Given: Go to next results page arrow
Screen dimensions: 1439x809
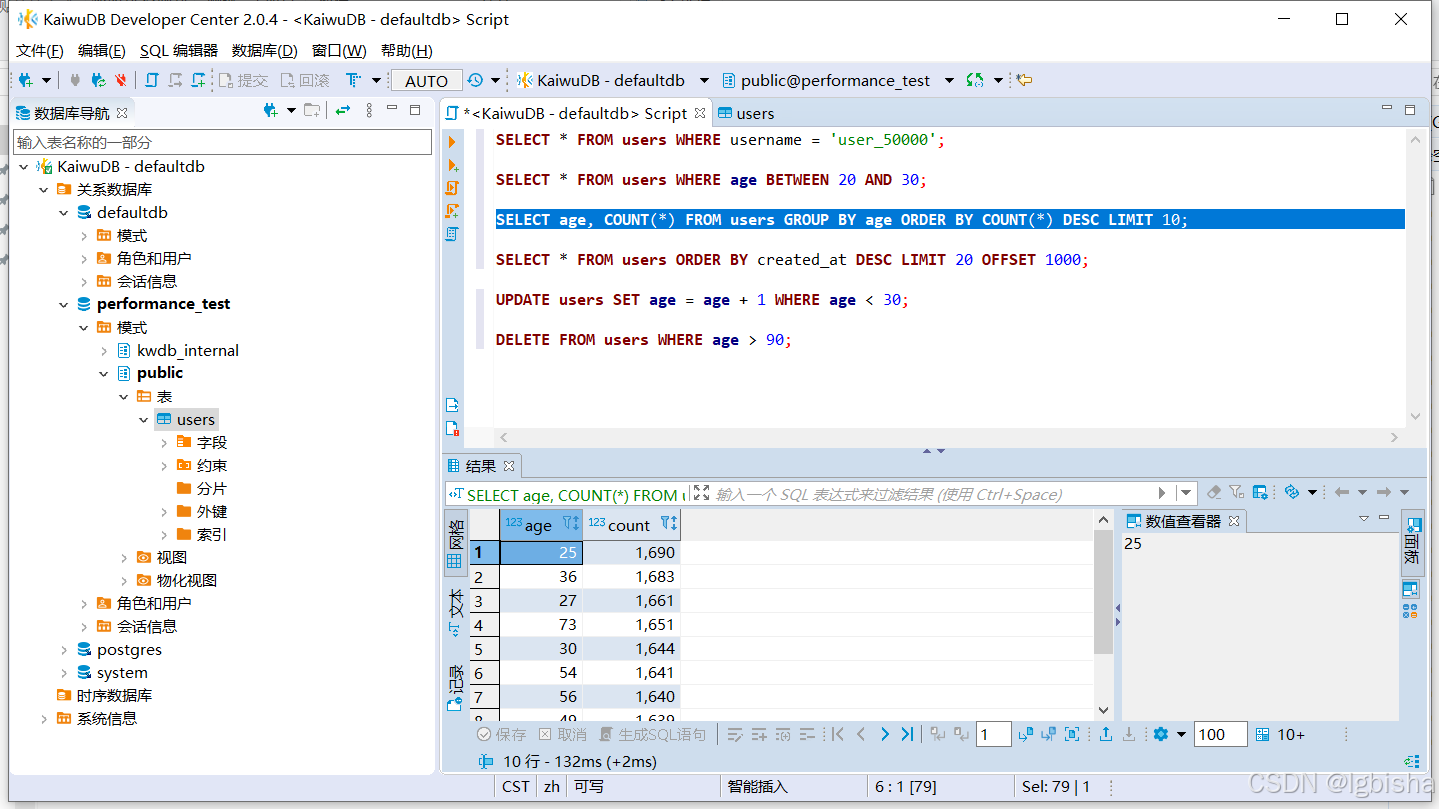Looking at the screenshot, I should 884,734.
